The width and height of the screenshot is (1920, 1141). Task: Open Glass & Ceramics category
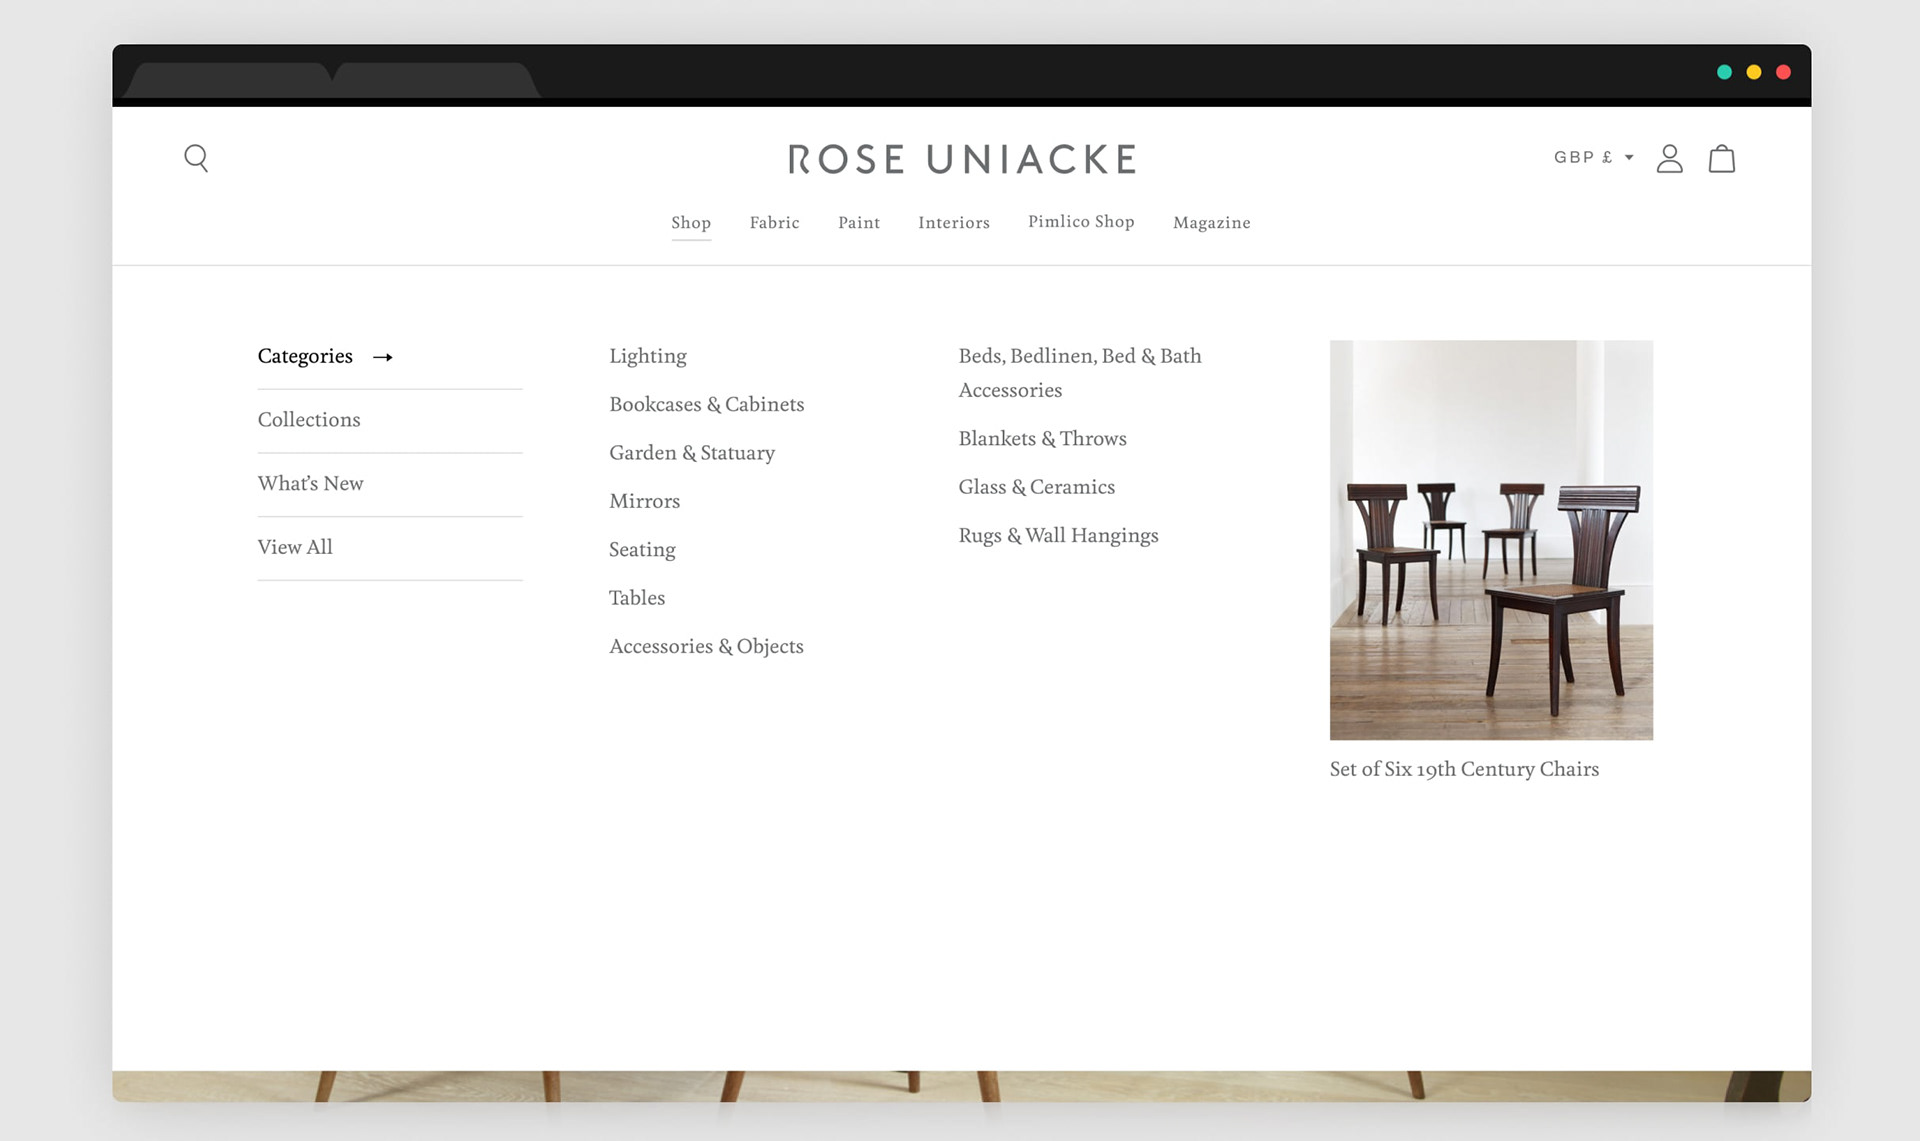pos(1036,487)
